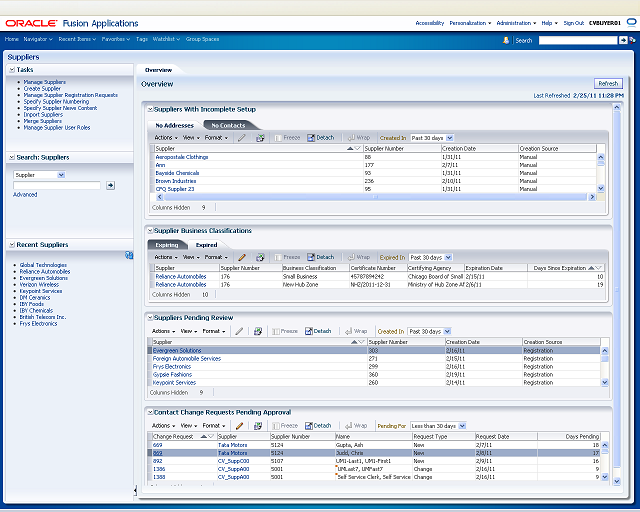Click the search go arrow beside top Search field
Image resolution: width=640 pixels, height=512 pixels.
pos(623,40)
